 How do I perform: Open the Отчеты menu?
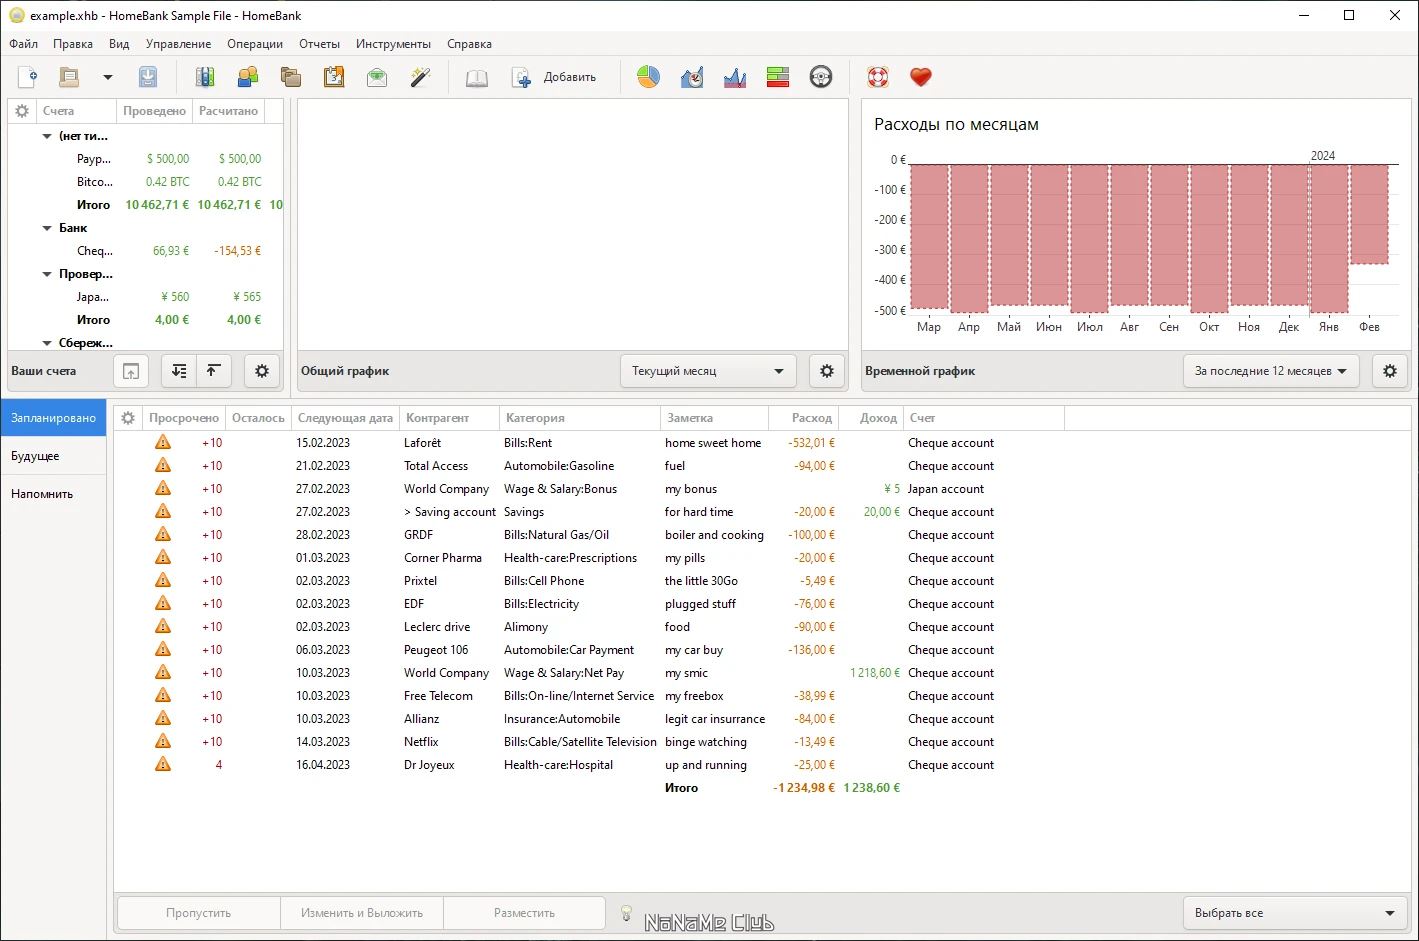pos(319,44)
